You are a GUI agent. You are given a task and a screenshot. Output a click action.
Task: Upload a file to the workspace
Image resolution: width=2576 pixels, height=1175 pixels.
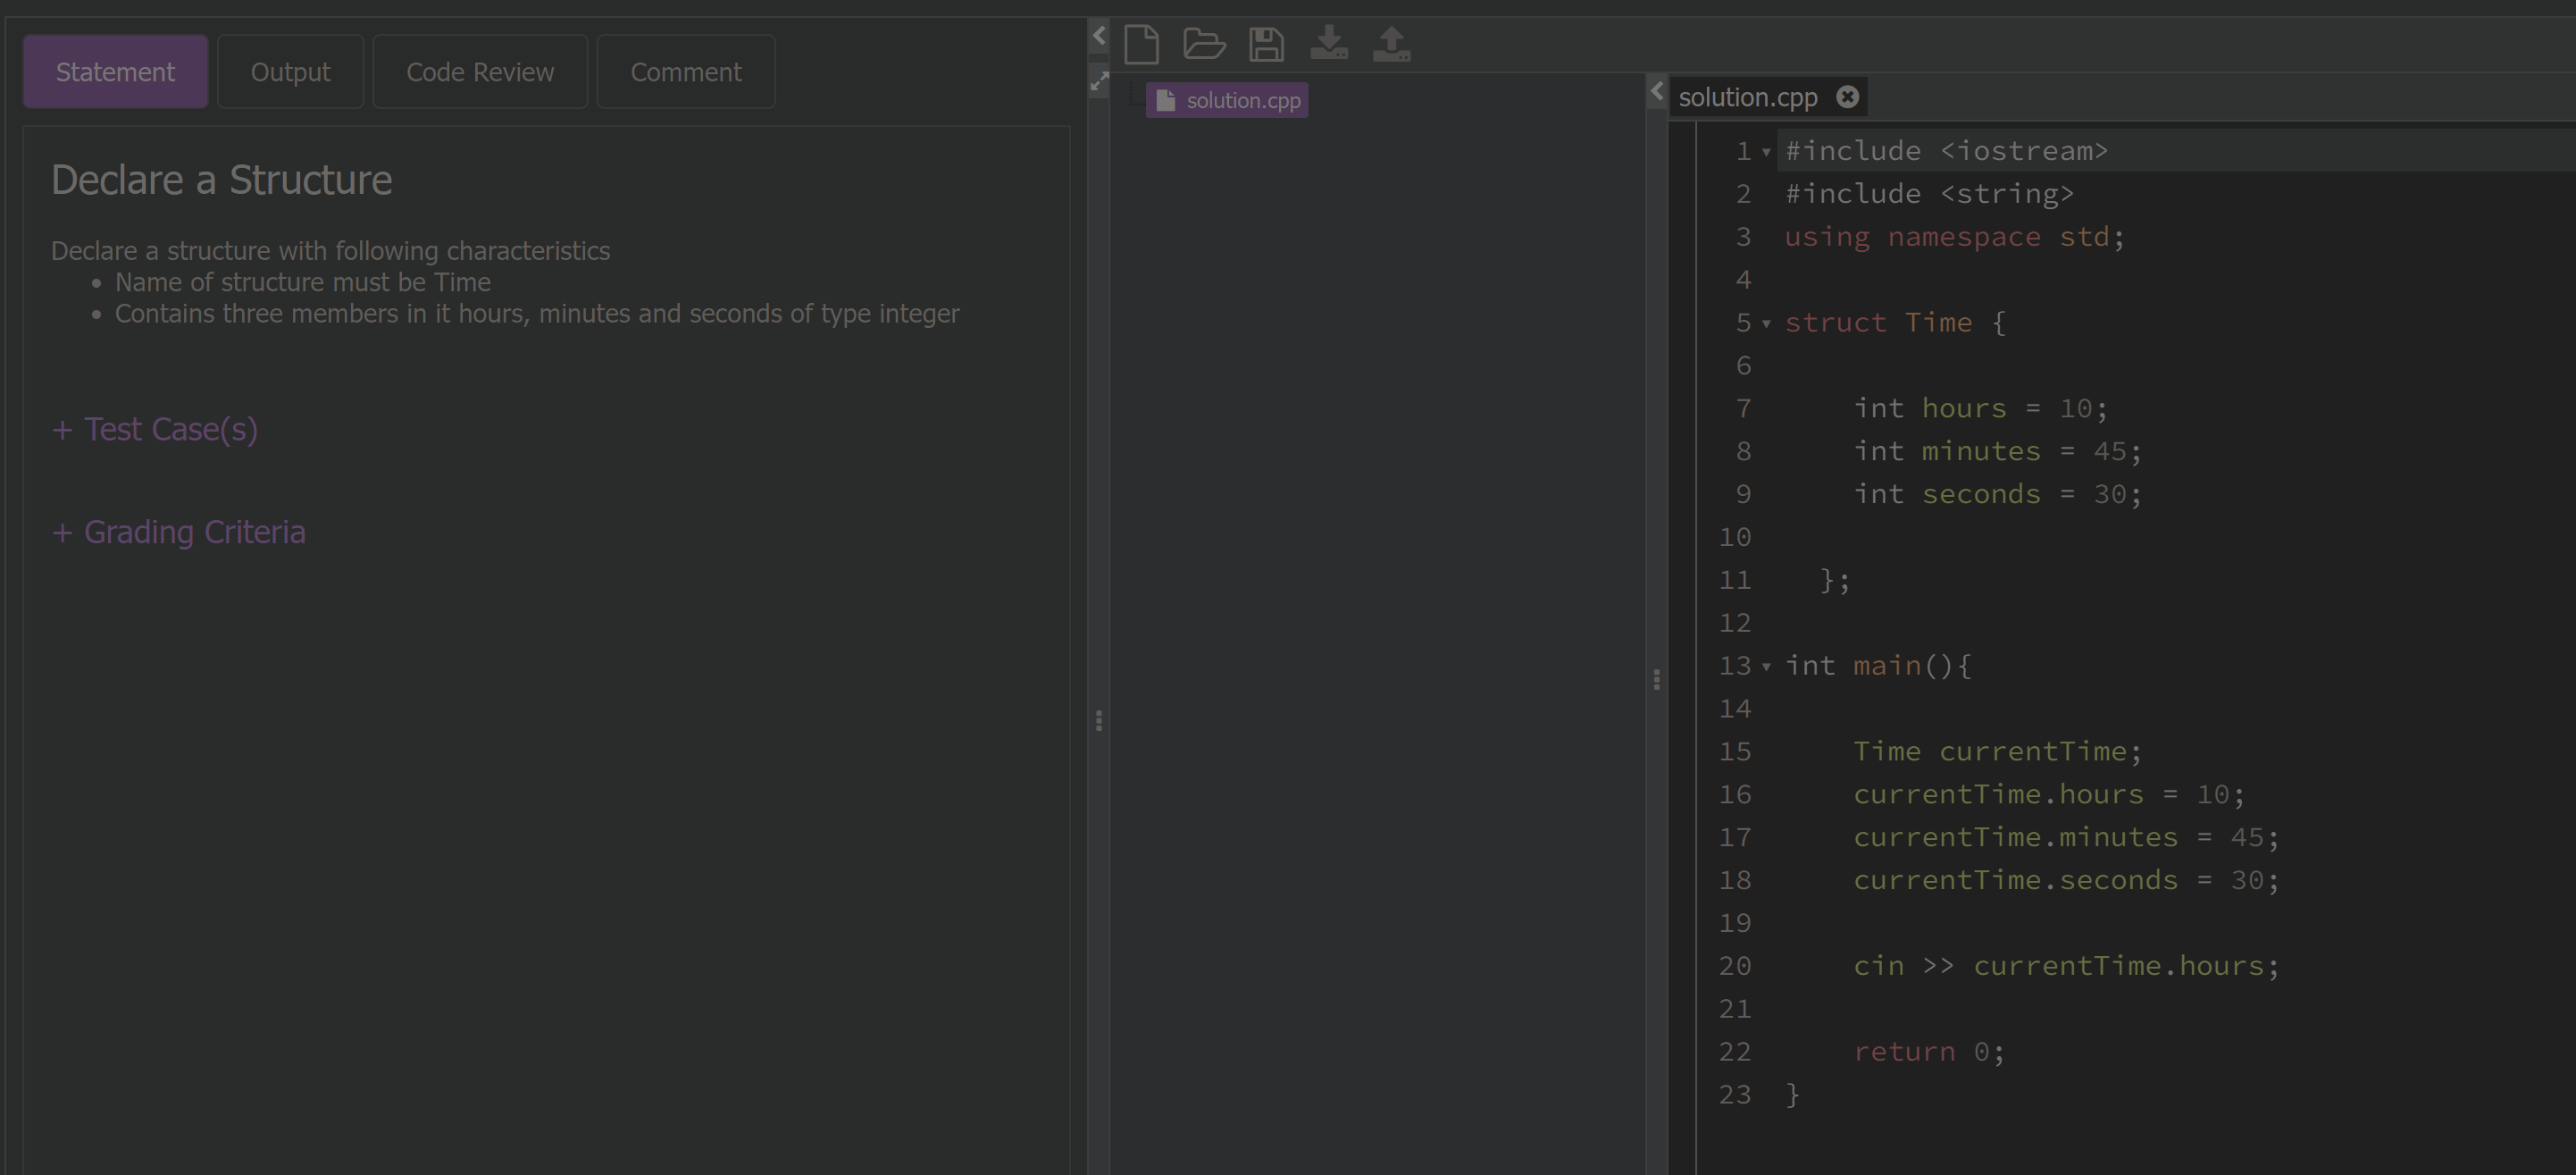pos(1391,42)
